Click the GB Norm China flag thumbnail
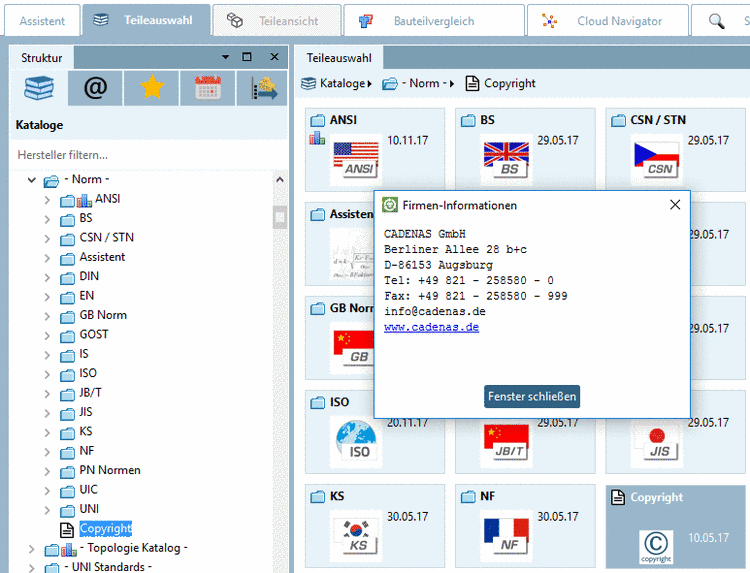This screenshot has height=573, width=750. 353,348
